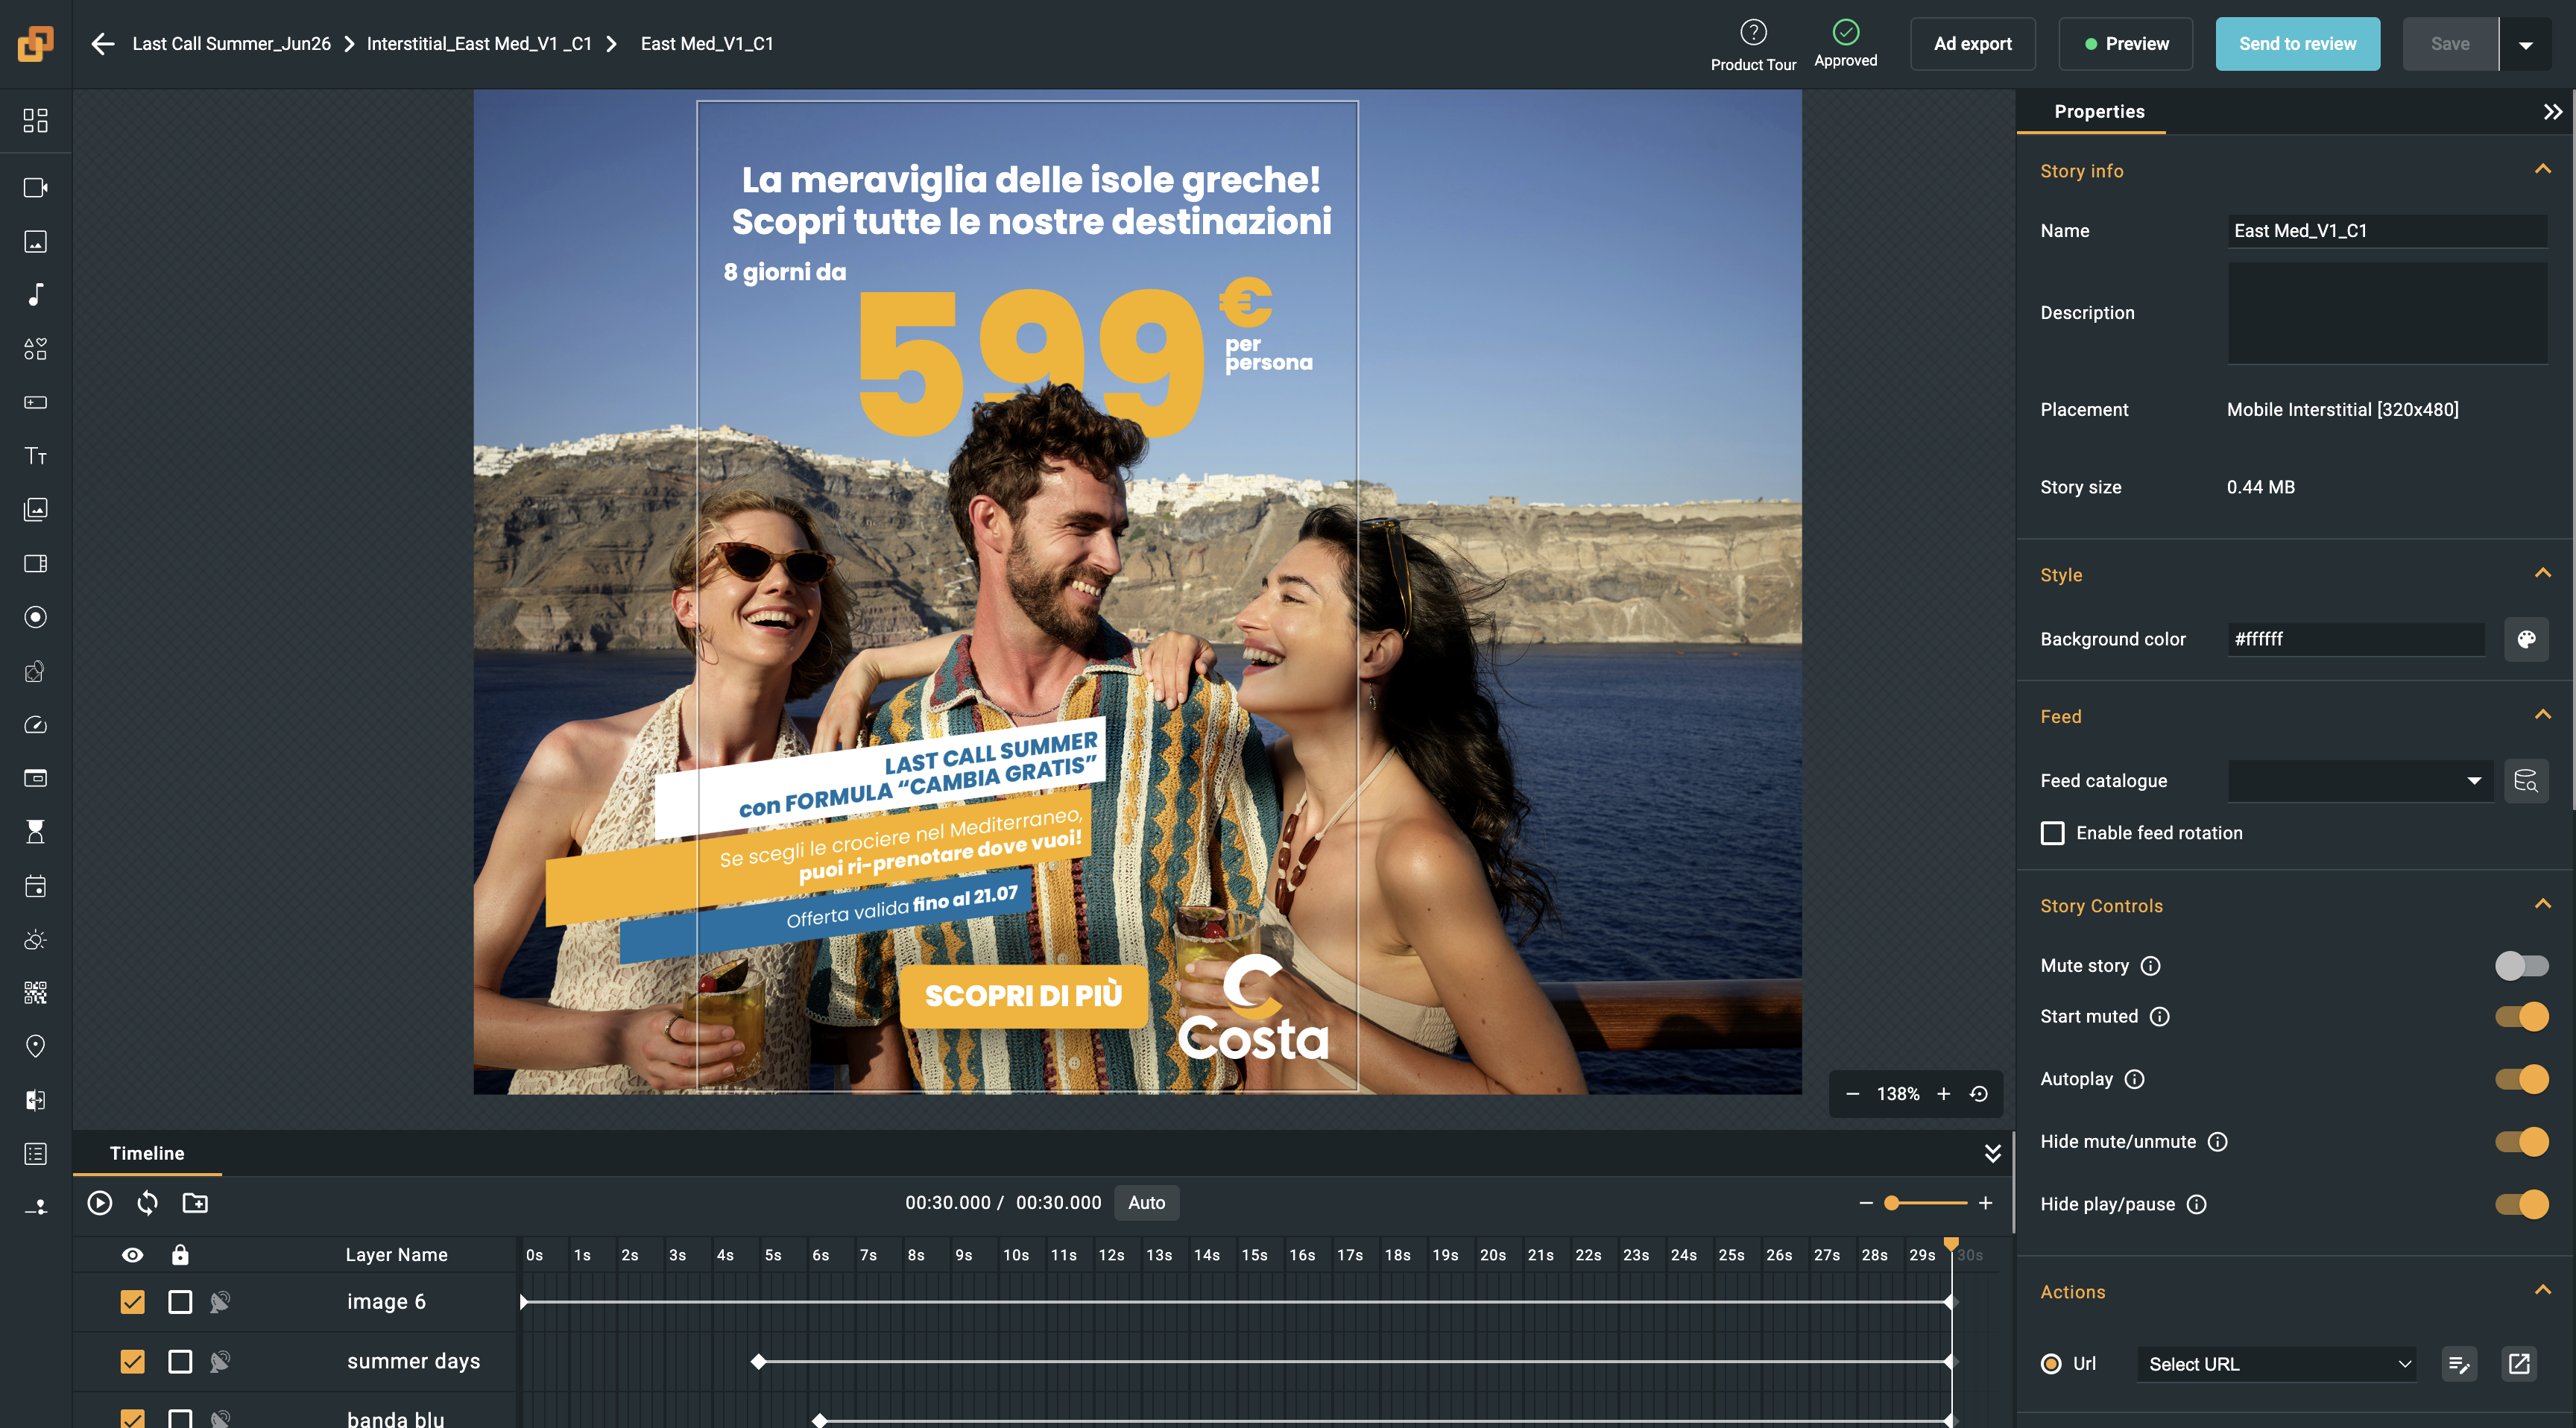Viewport: 2576px width, 1428px height.
Task: Switch to the Properties tab
Action: (x=2099, y=111)
